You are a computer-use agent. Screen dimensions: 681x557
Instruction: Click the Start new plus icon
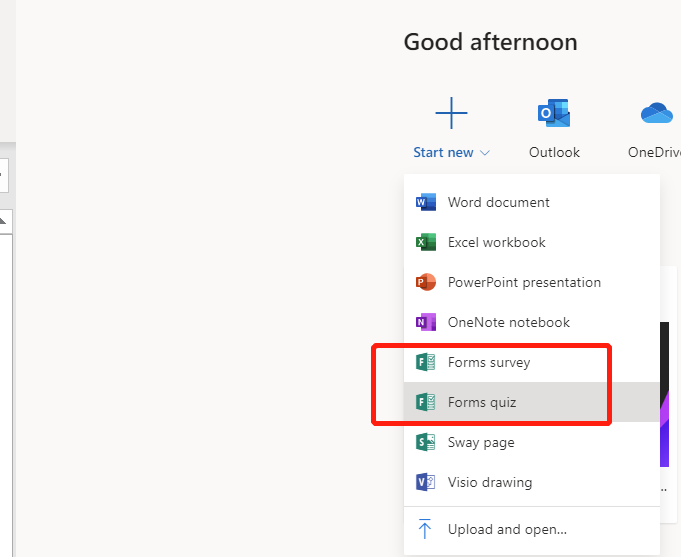coord(451,113)
